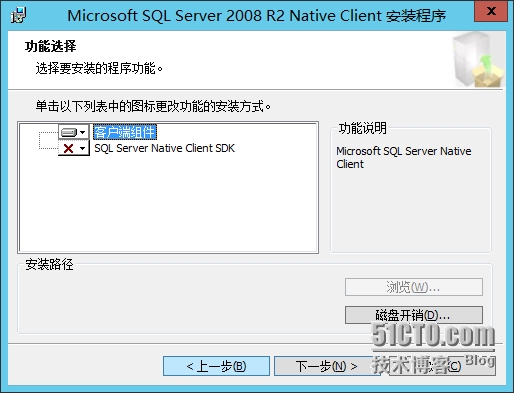Select the 客户端组件 feature row

click(x=125, y=132)
